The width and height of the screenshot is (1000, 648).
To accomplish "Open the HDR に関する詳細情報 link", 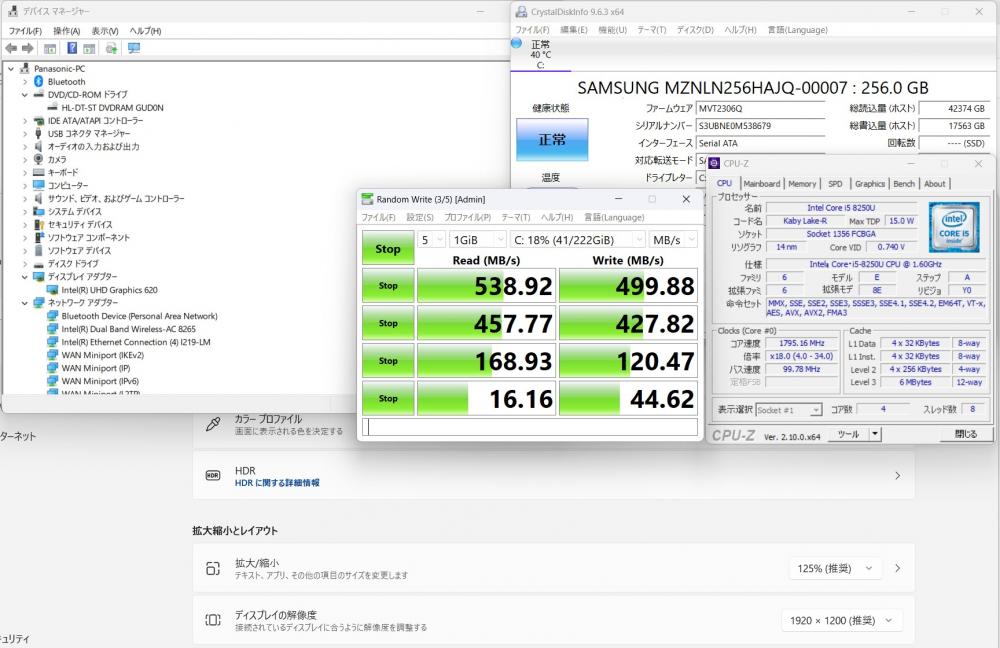I will click(277, 483).
